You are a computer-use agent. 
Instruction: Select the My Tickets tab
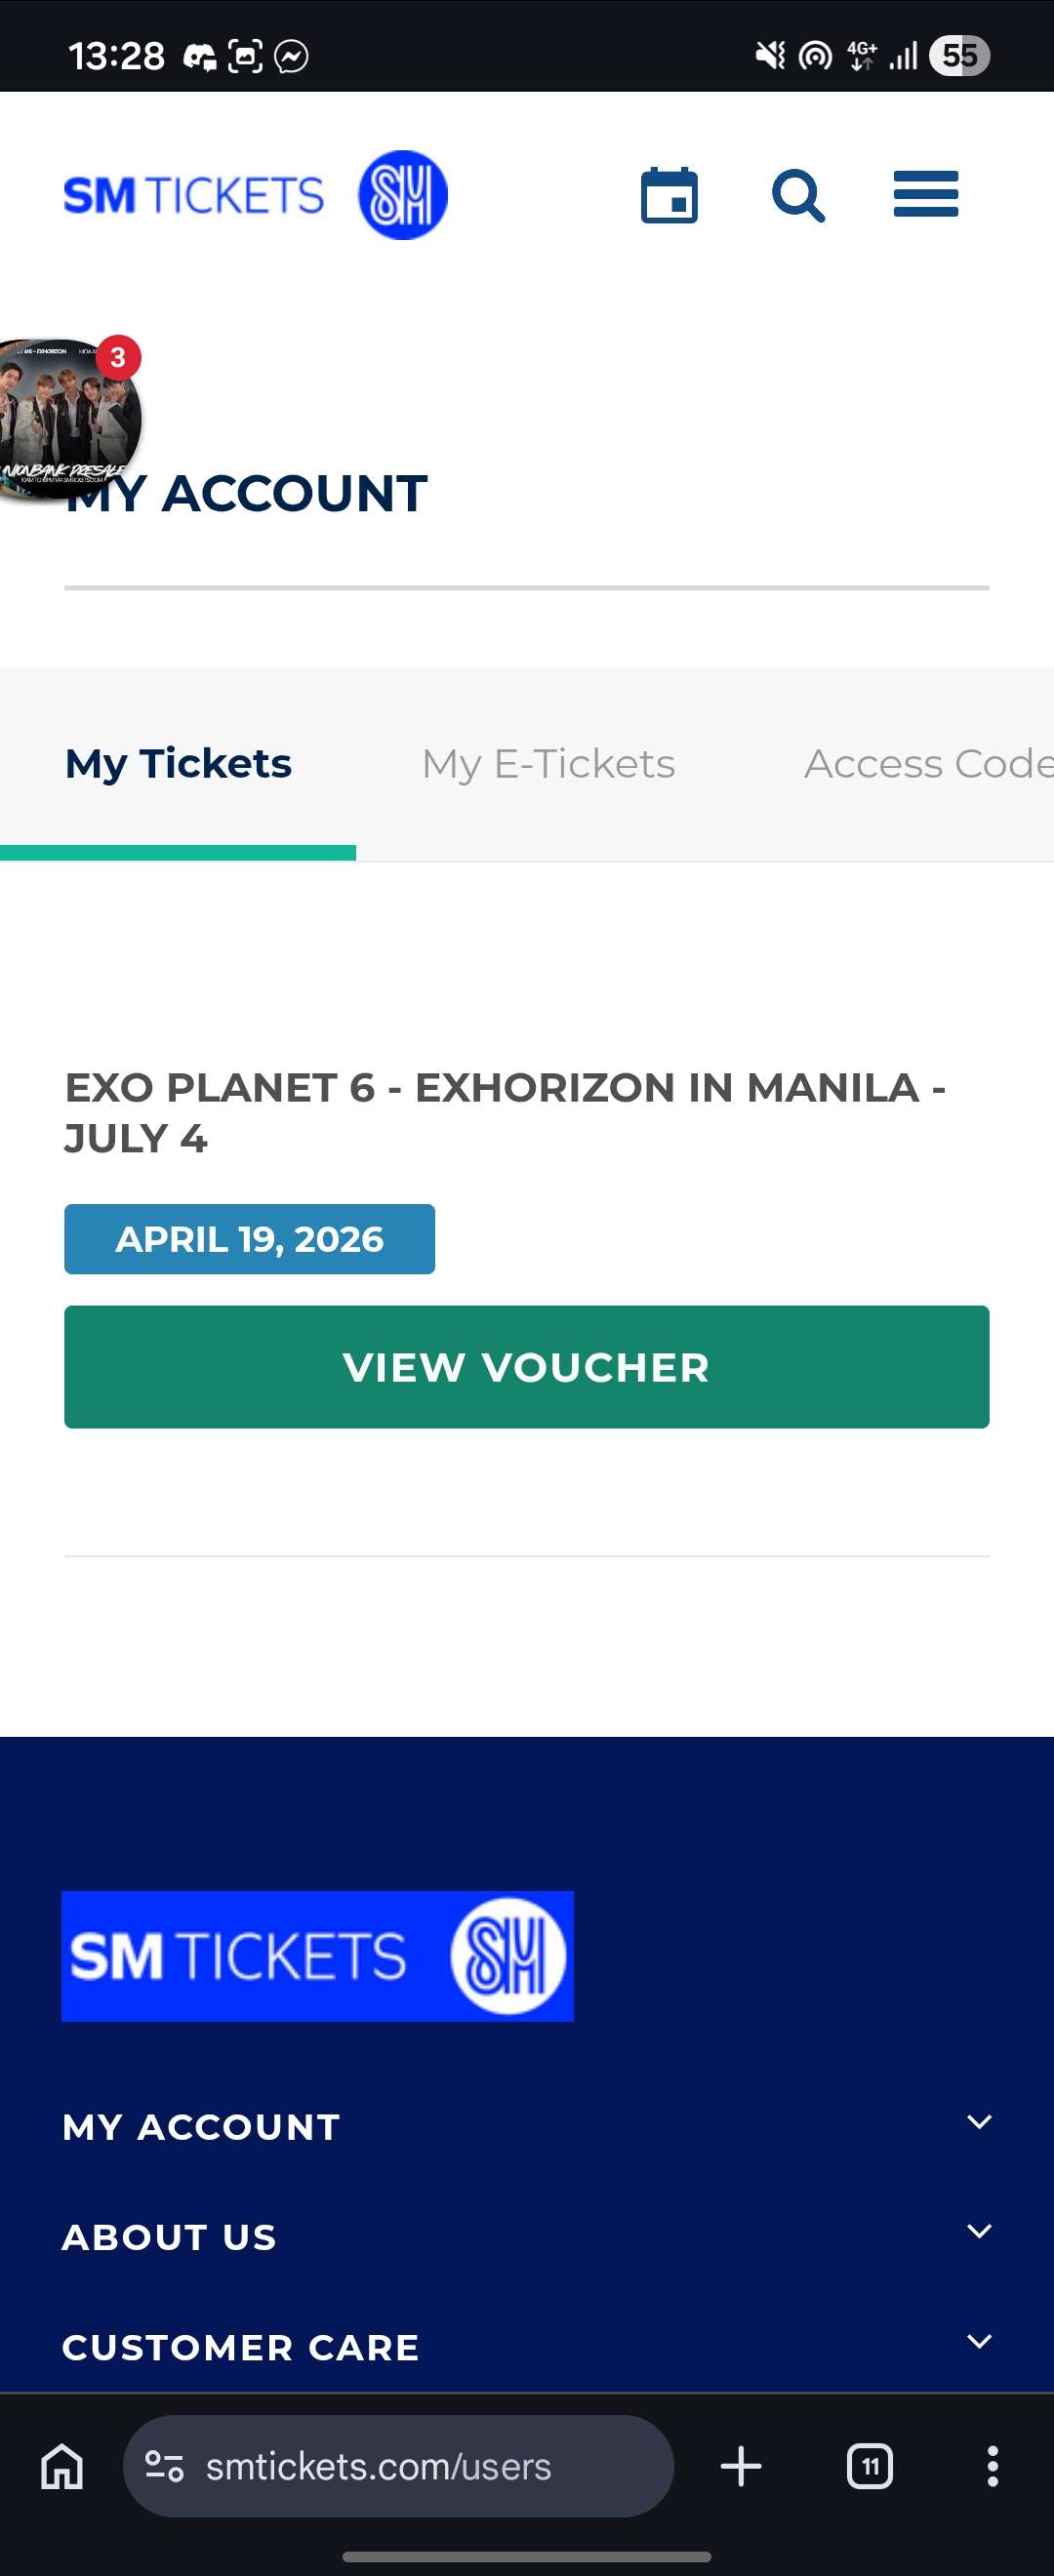click(x=178, y=764)
